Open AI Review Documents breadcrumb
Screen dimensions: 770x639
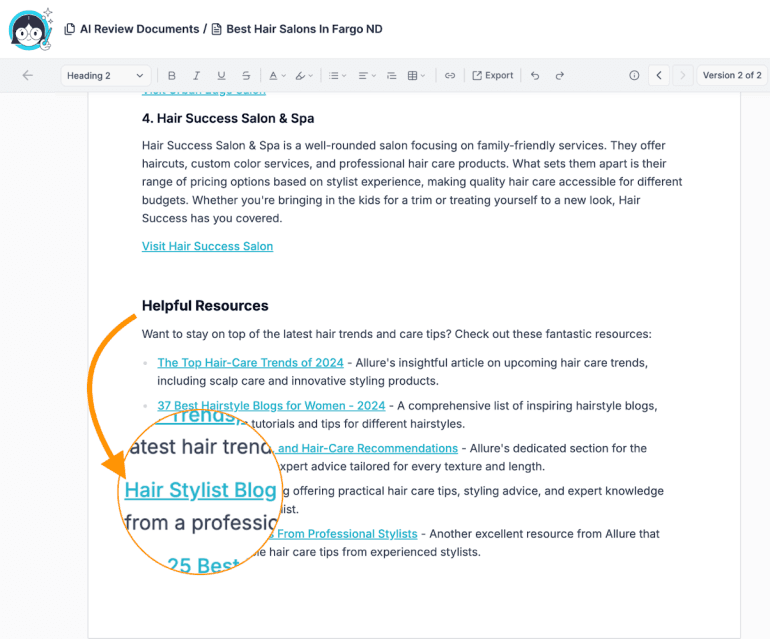click(138, 29)
